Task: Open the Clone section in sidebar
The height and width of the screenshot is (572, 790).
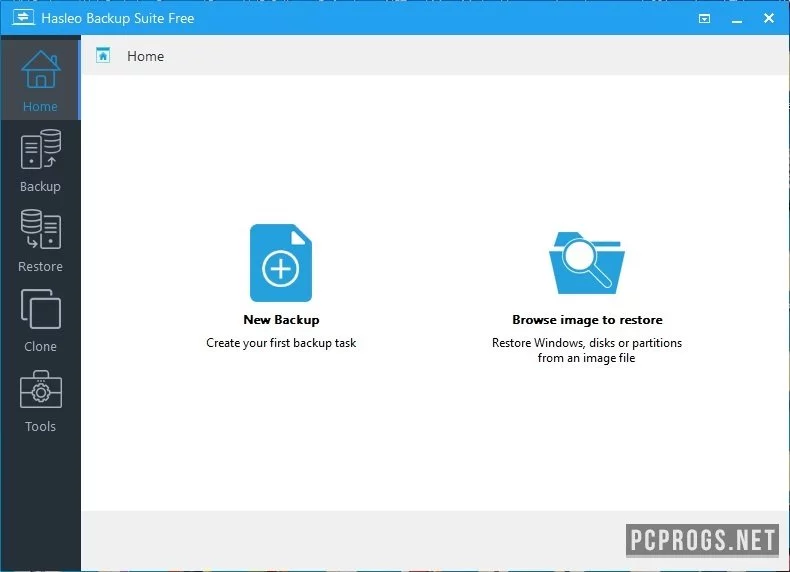Action: pyautogui.click(x=40, y=321)
